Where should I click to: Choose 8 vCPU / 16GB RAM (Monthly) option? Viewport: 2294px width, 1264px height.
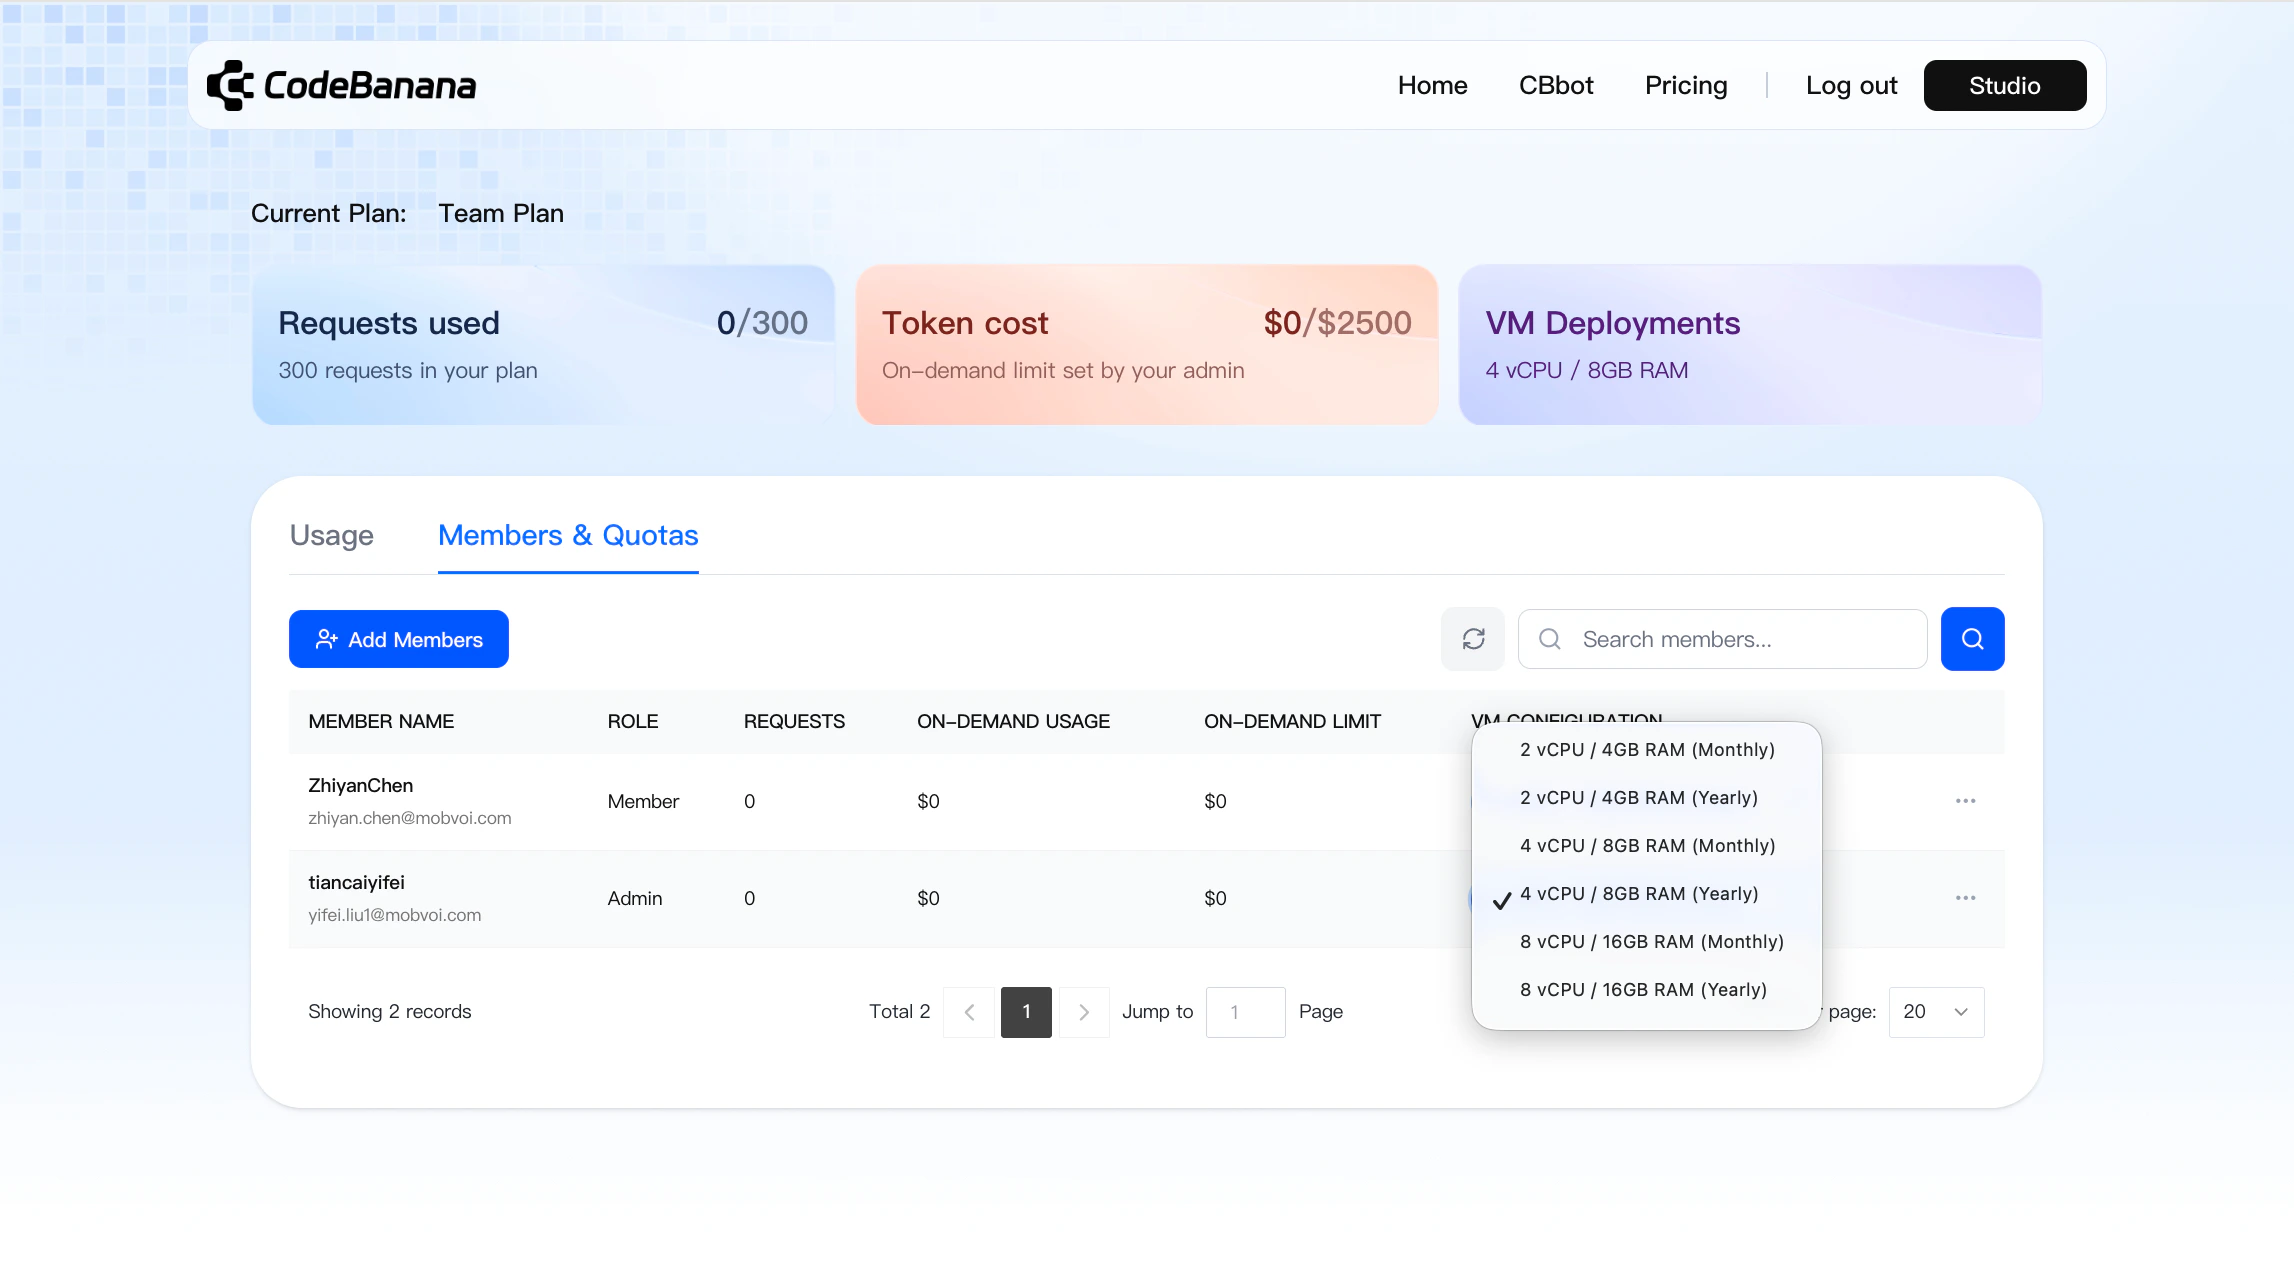tap(1651, 942)
